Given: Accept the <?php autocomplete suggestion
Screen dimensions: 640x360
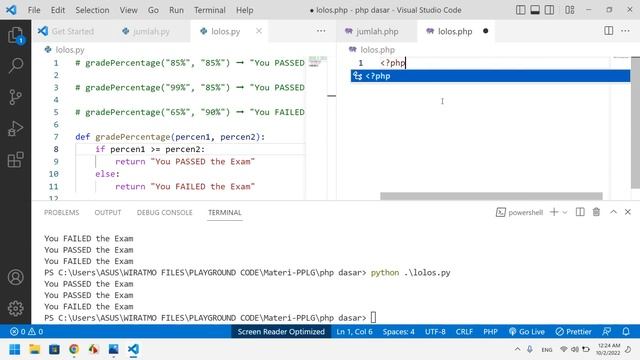Looking at the screenshot, I should (490, 76).
